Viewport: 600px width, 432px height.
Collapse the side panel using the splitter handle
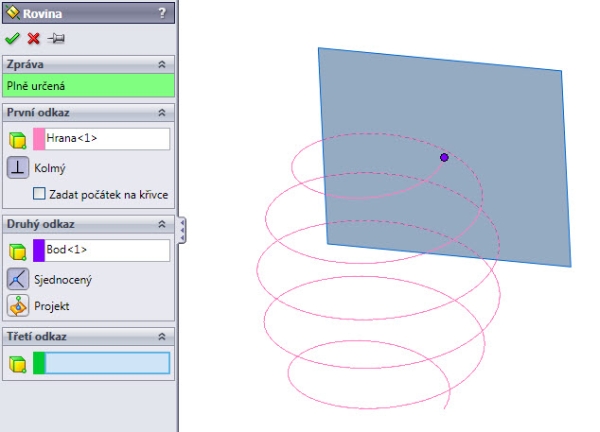[182, 230]
